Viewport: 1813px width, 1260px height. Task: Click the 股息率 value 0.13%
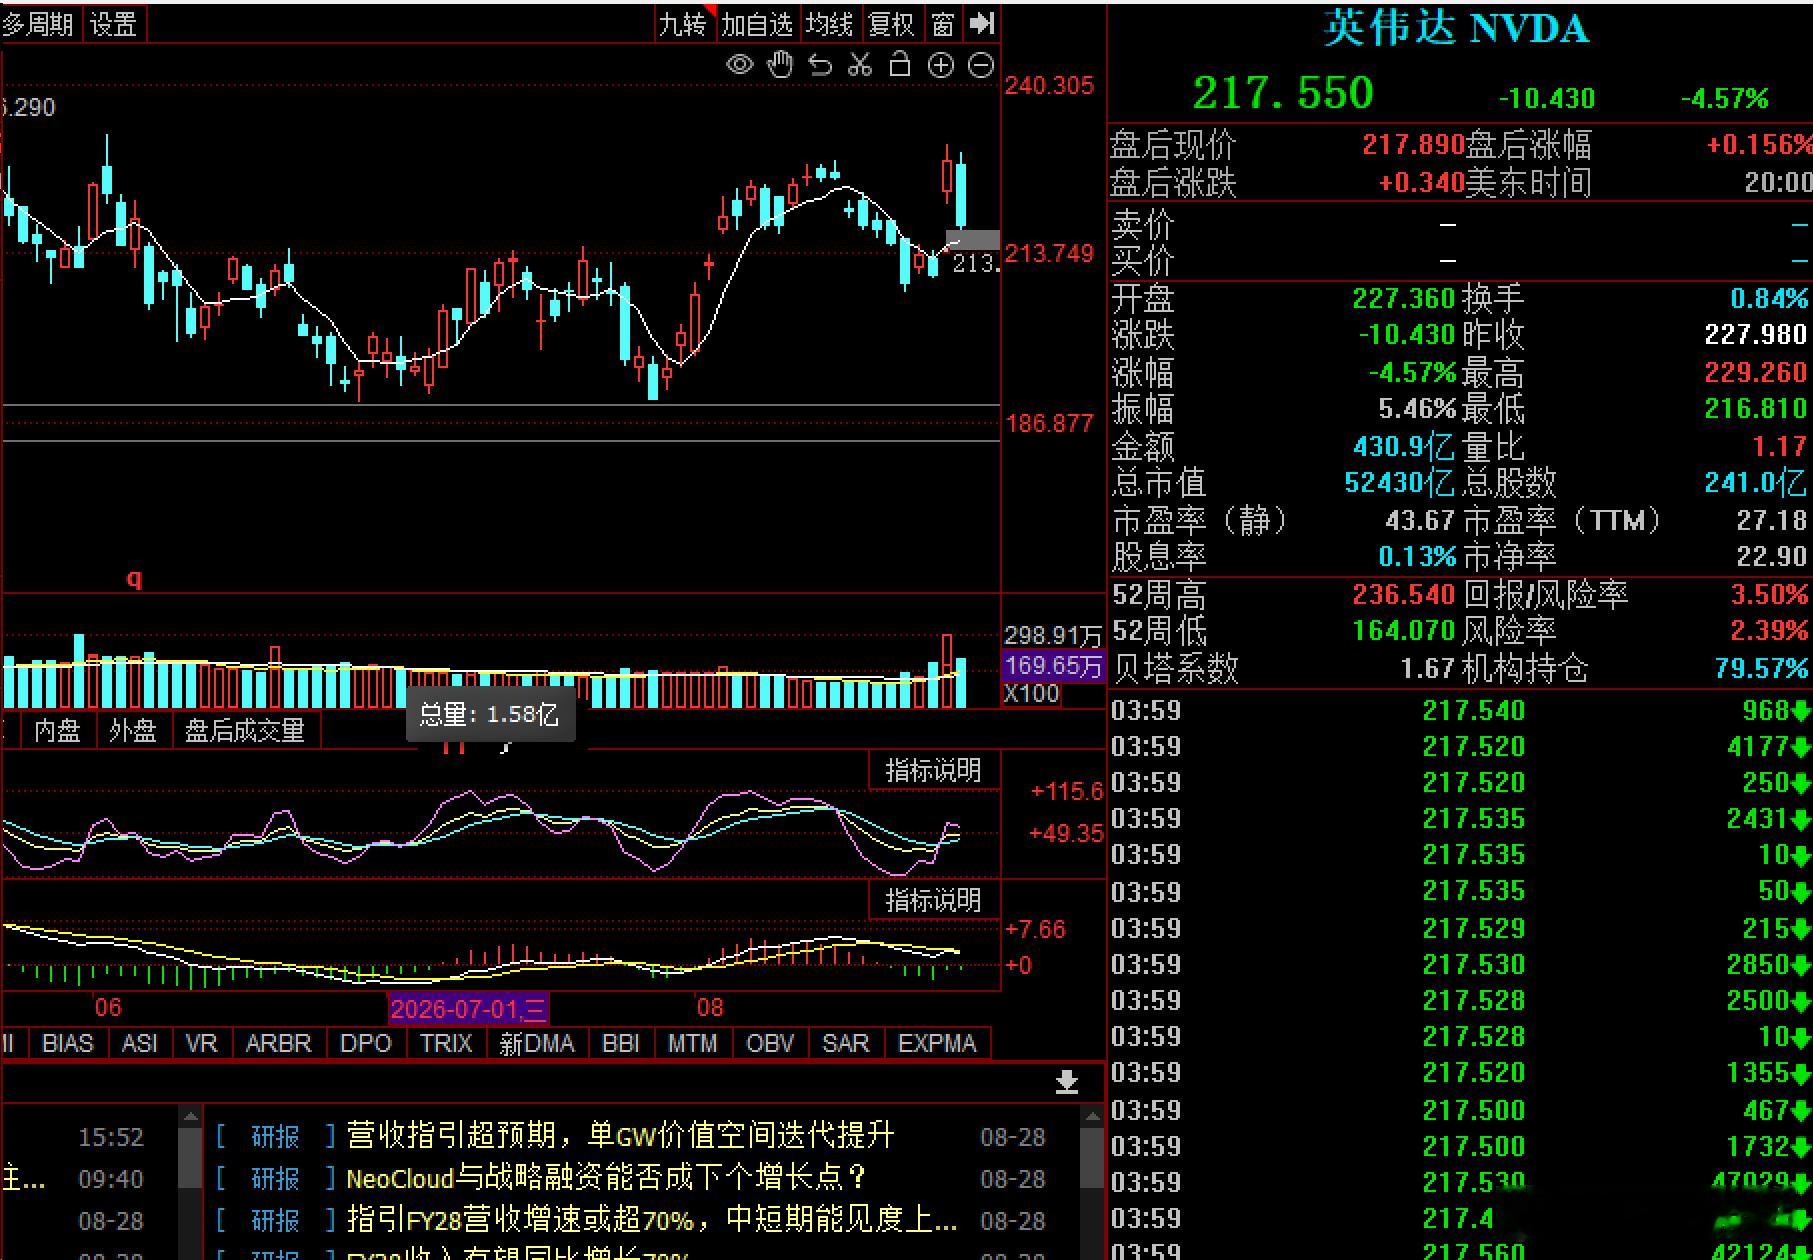point(1417,556)
